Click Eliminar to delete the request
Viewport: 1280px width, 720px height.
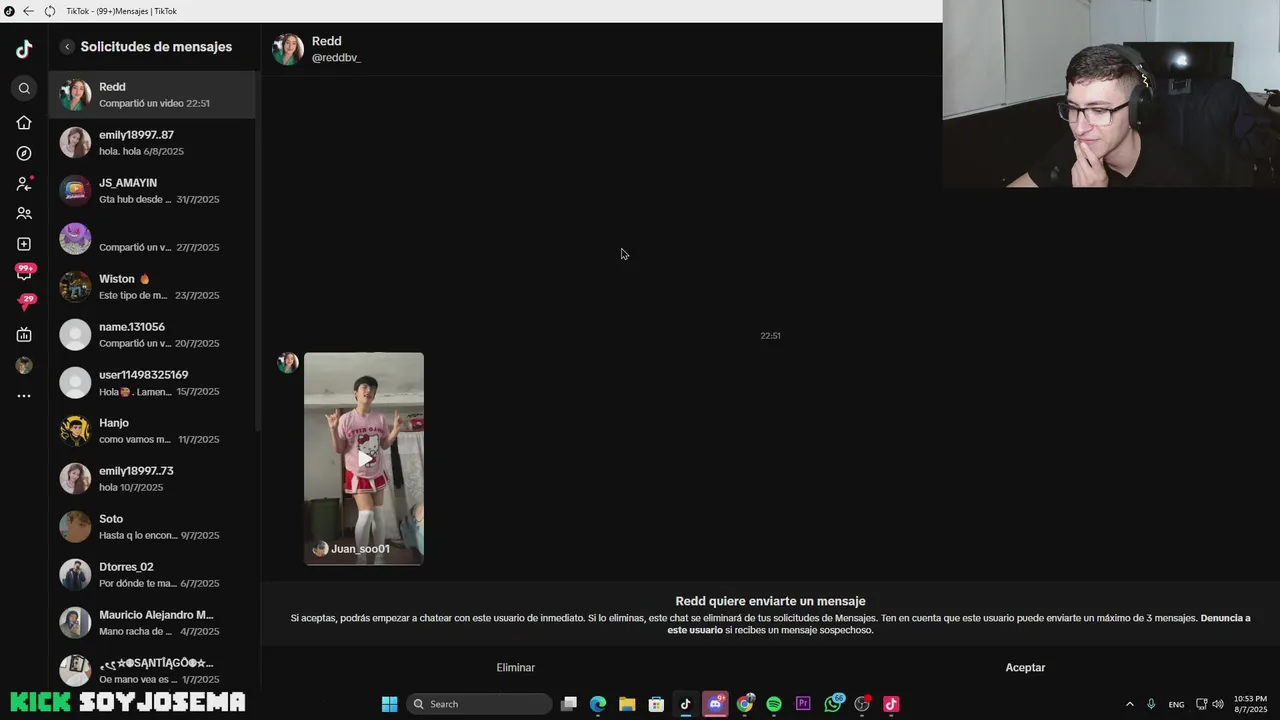click(516, 667)
